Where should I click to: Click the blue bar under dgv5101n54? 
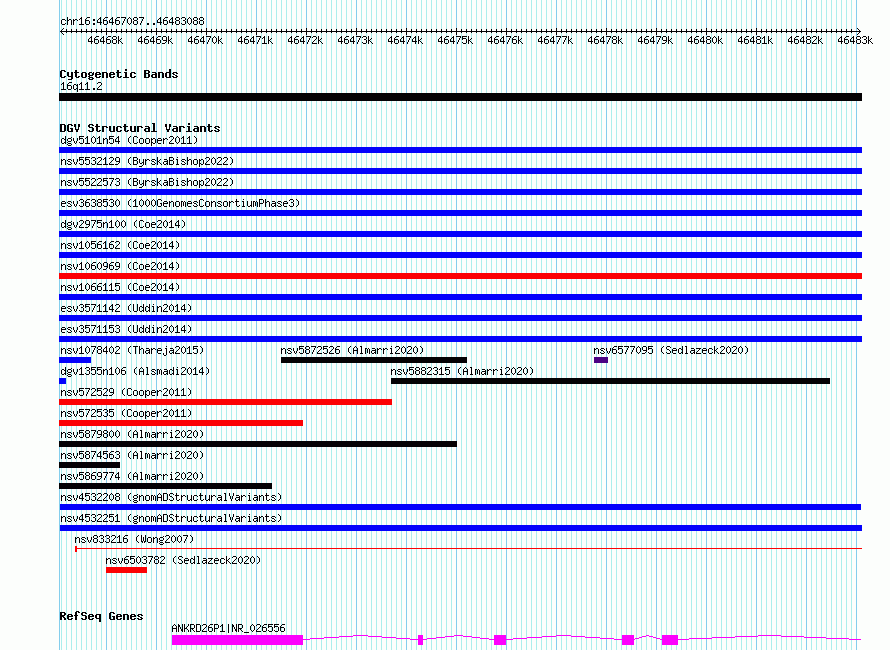(x=460, y=150)
